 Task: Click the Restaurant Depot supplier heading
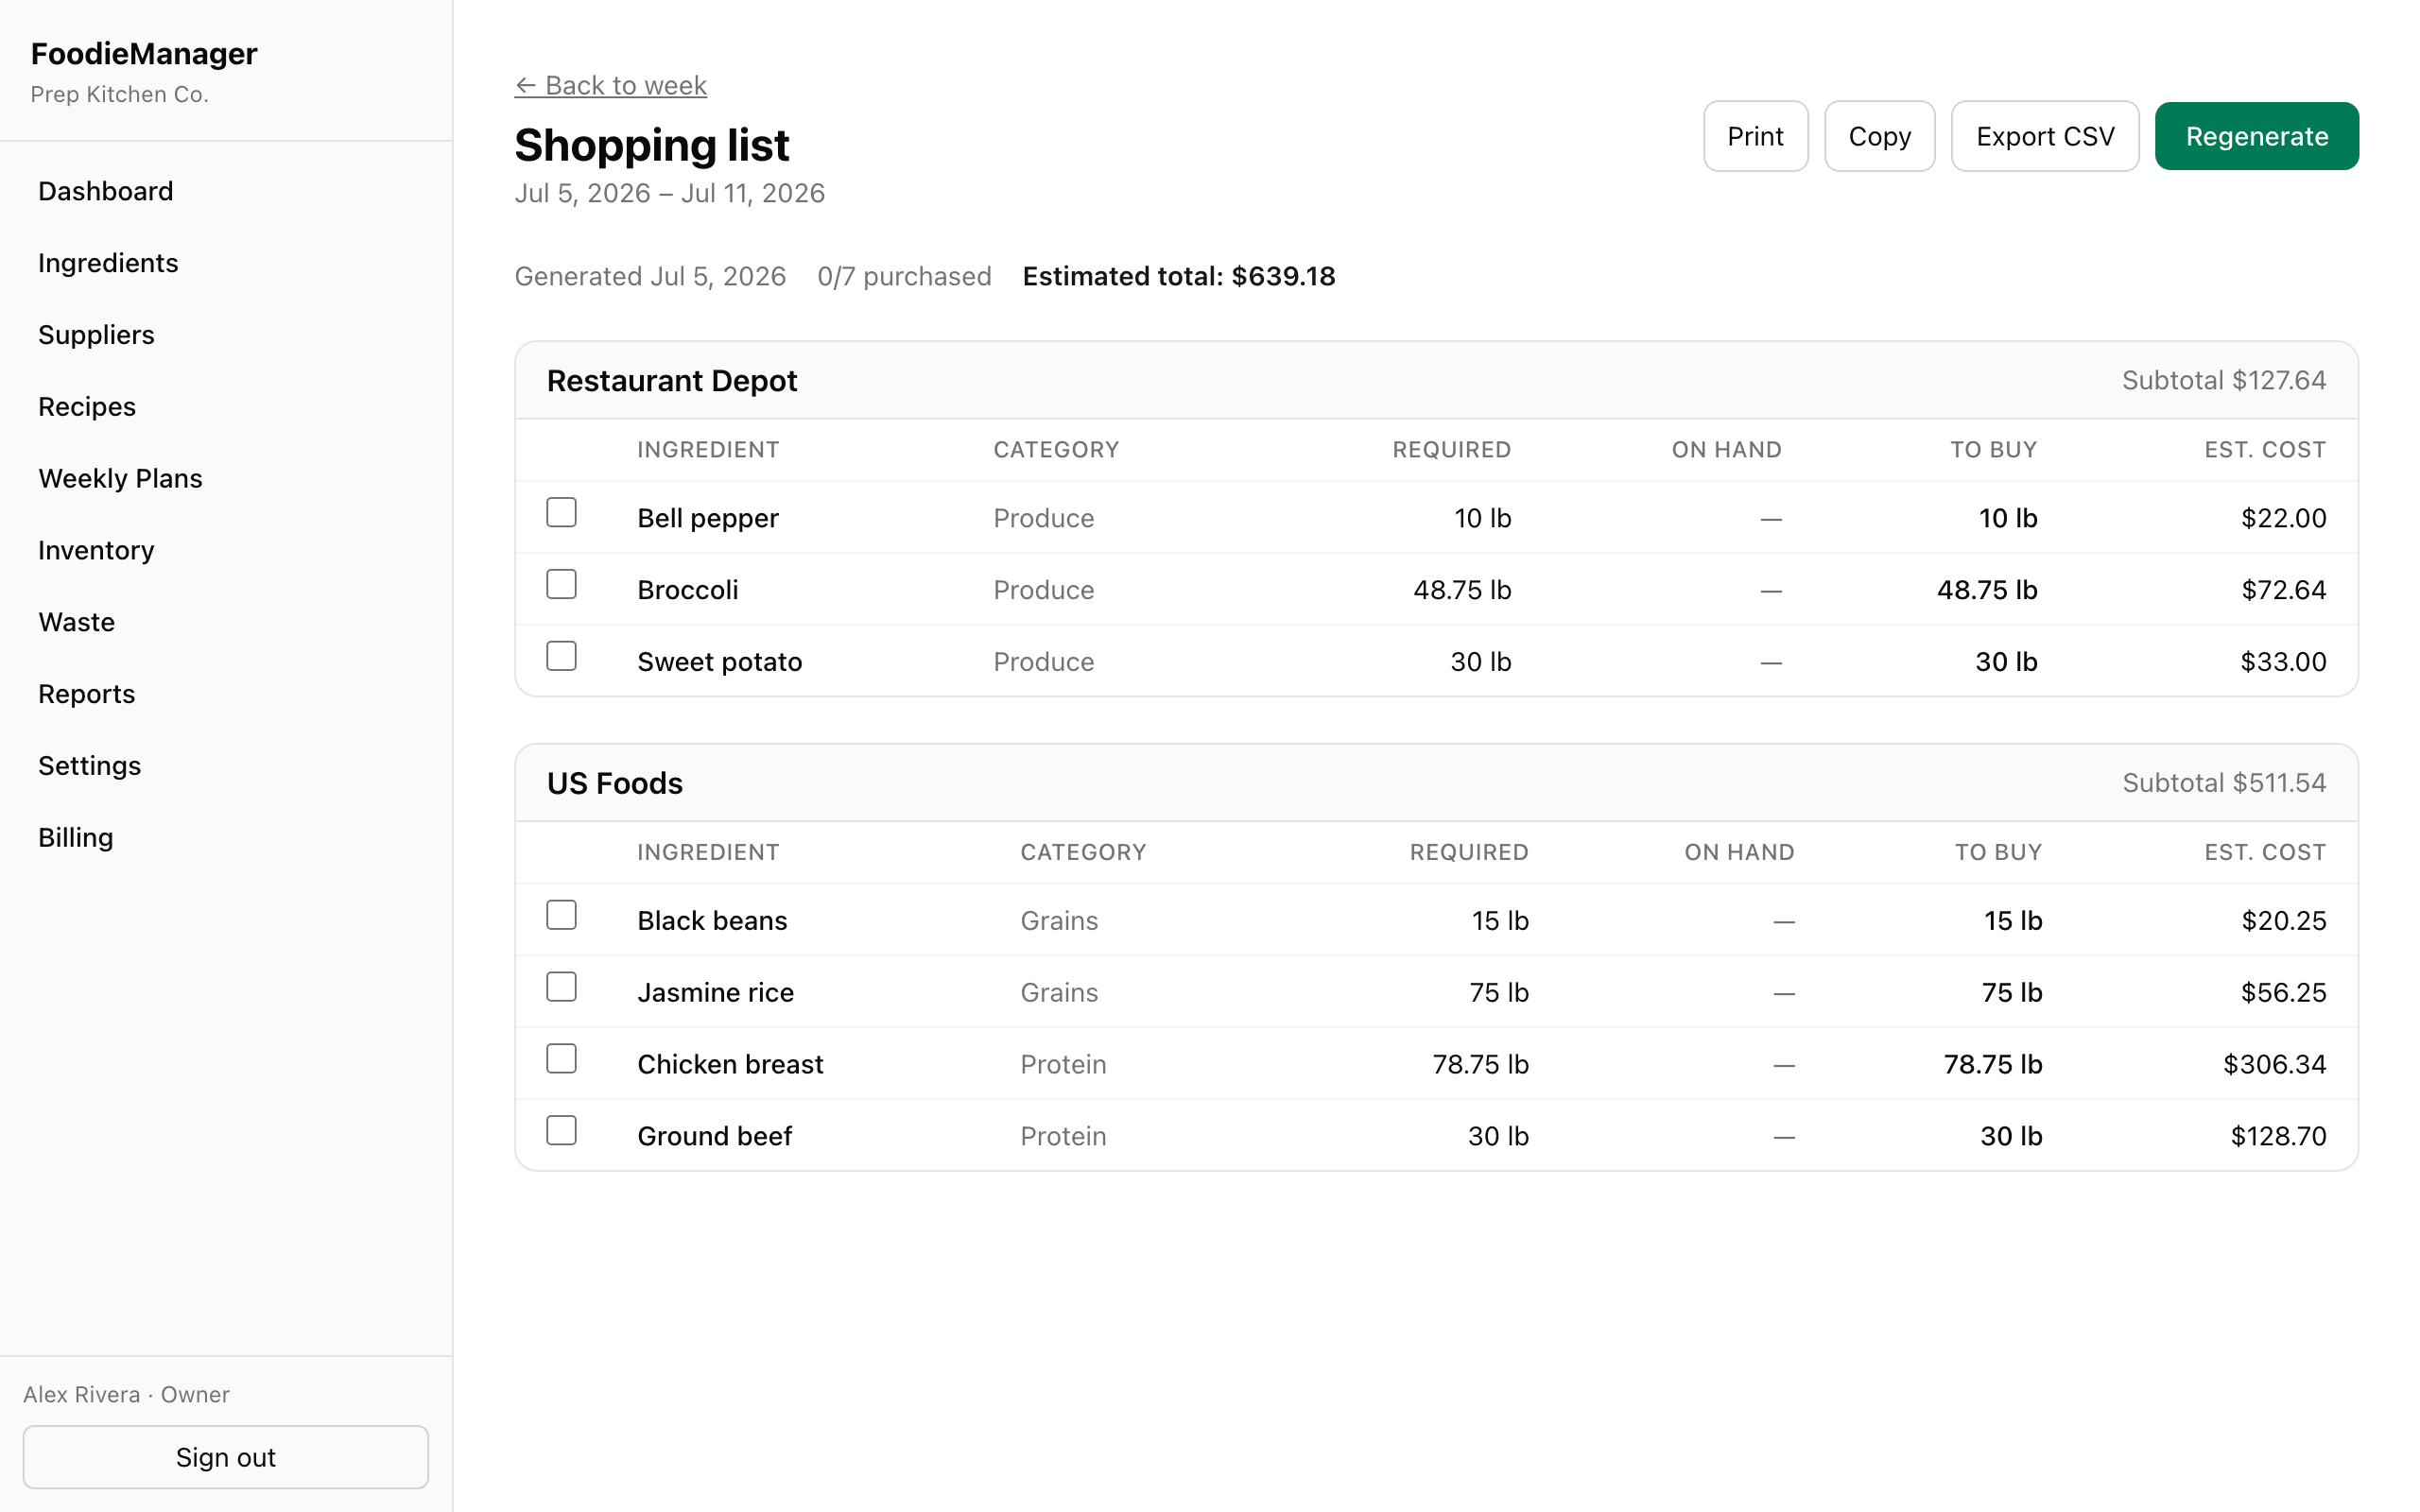pos(672,381)
